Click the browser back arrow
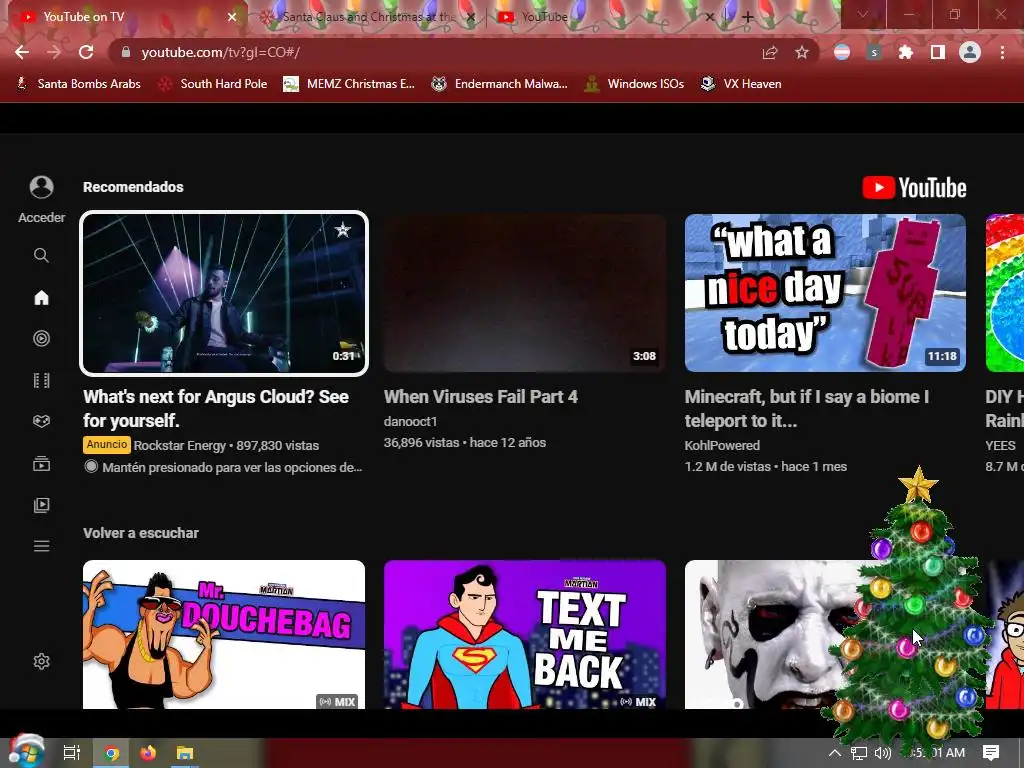The width and height of the screenshot is (1024, 768). pyautogui.click(x=22, y=52)
